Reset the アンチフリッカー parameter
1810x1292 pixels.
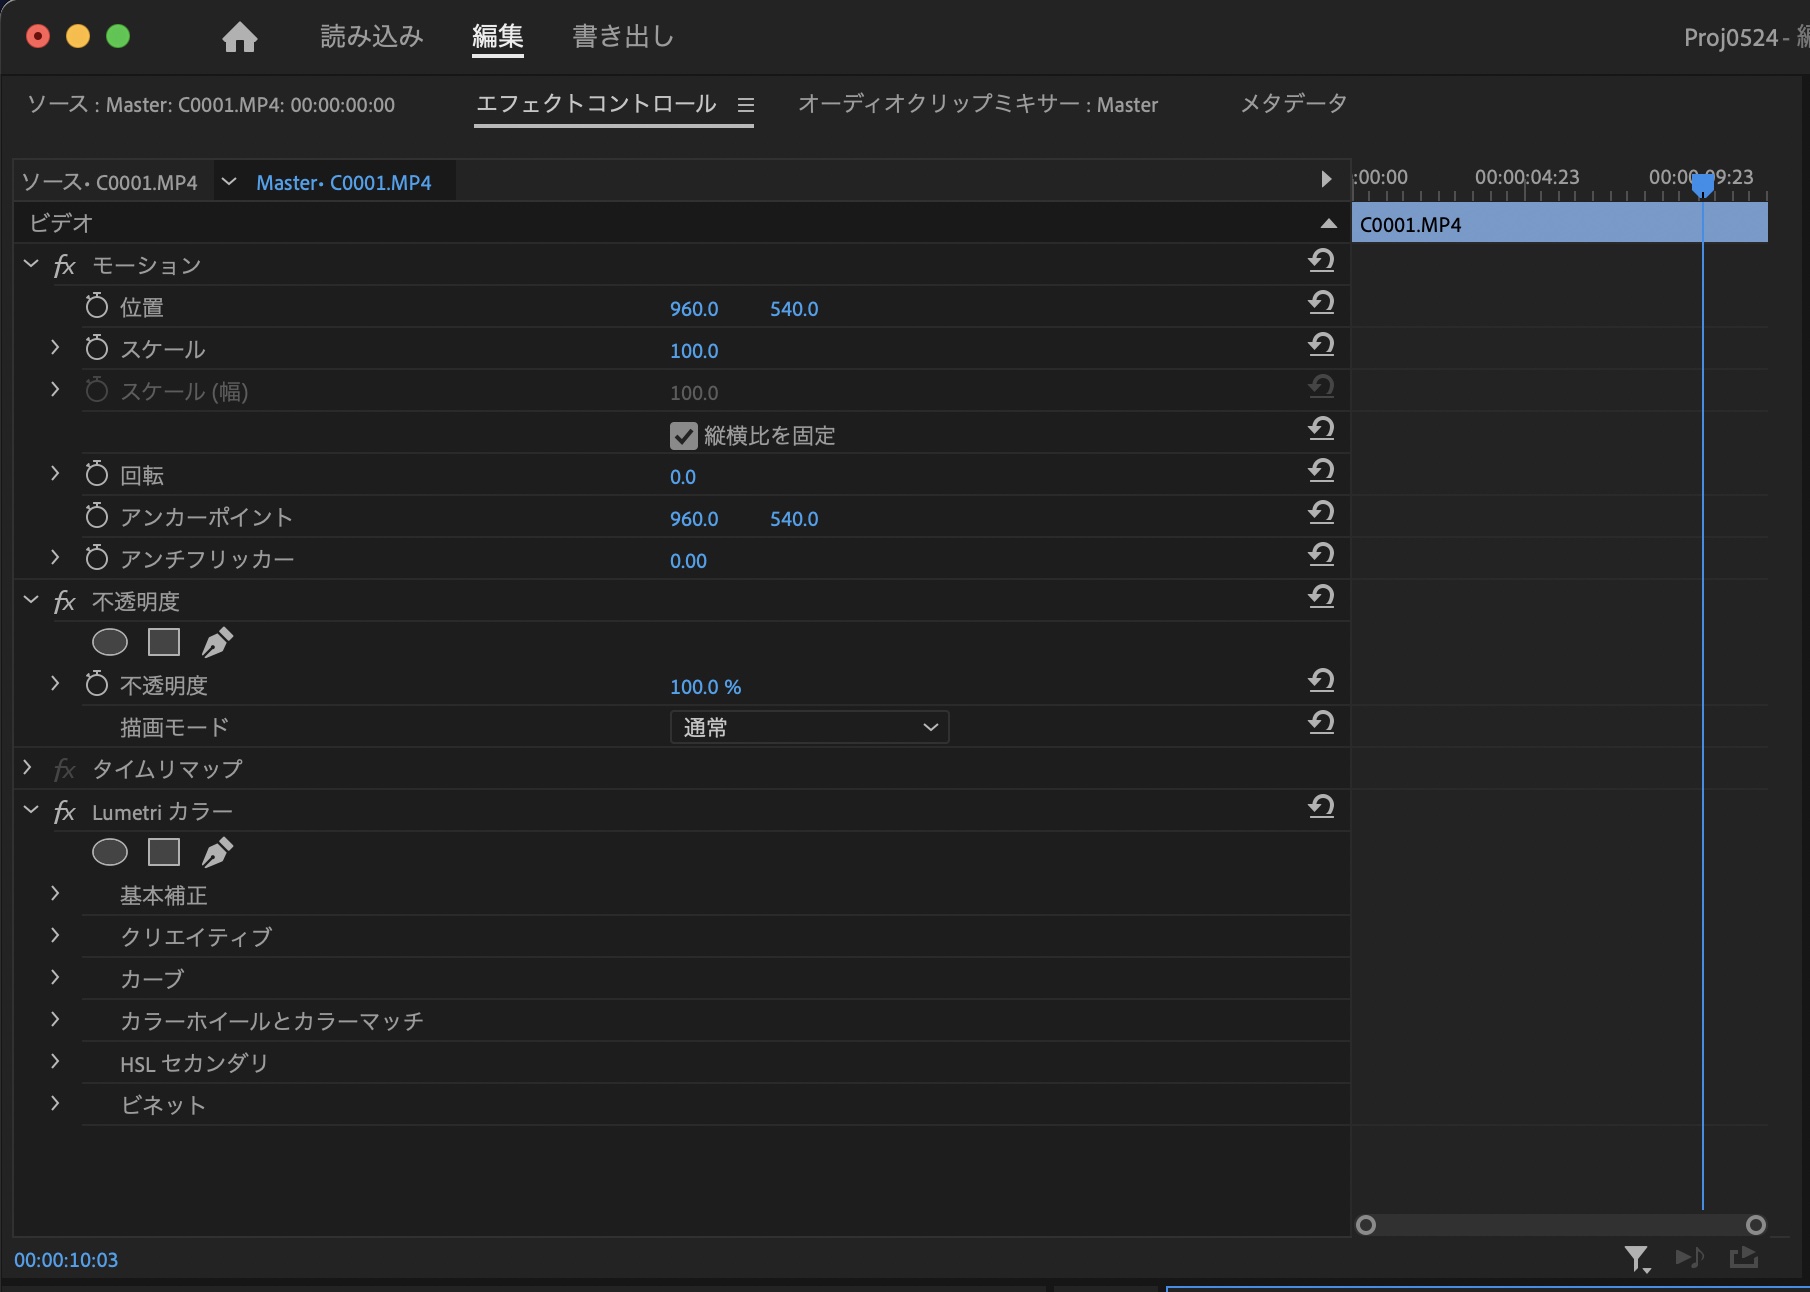tap(1321, 555)
